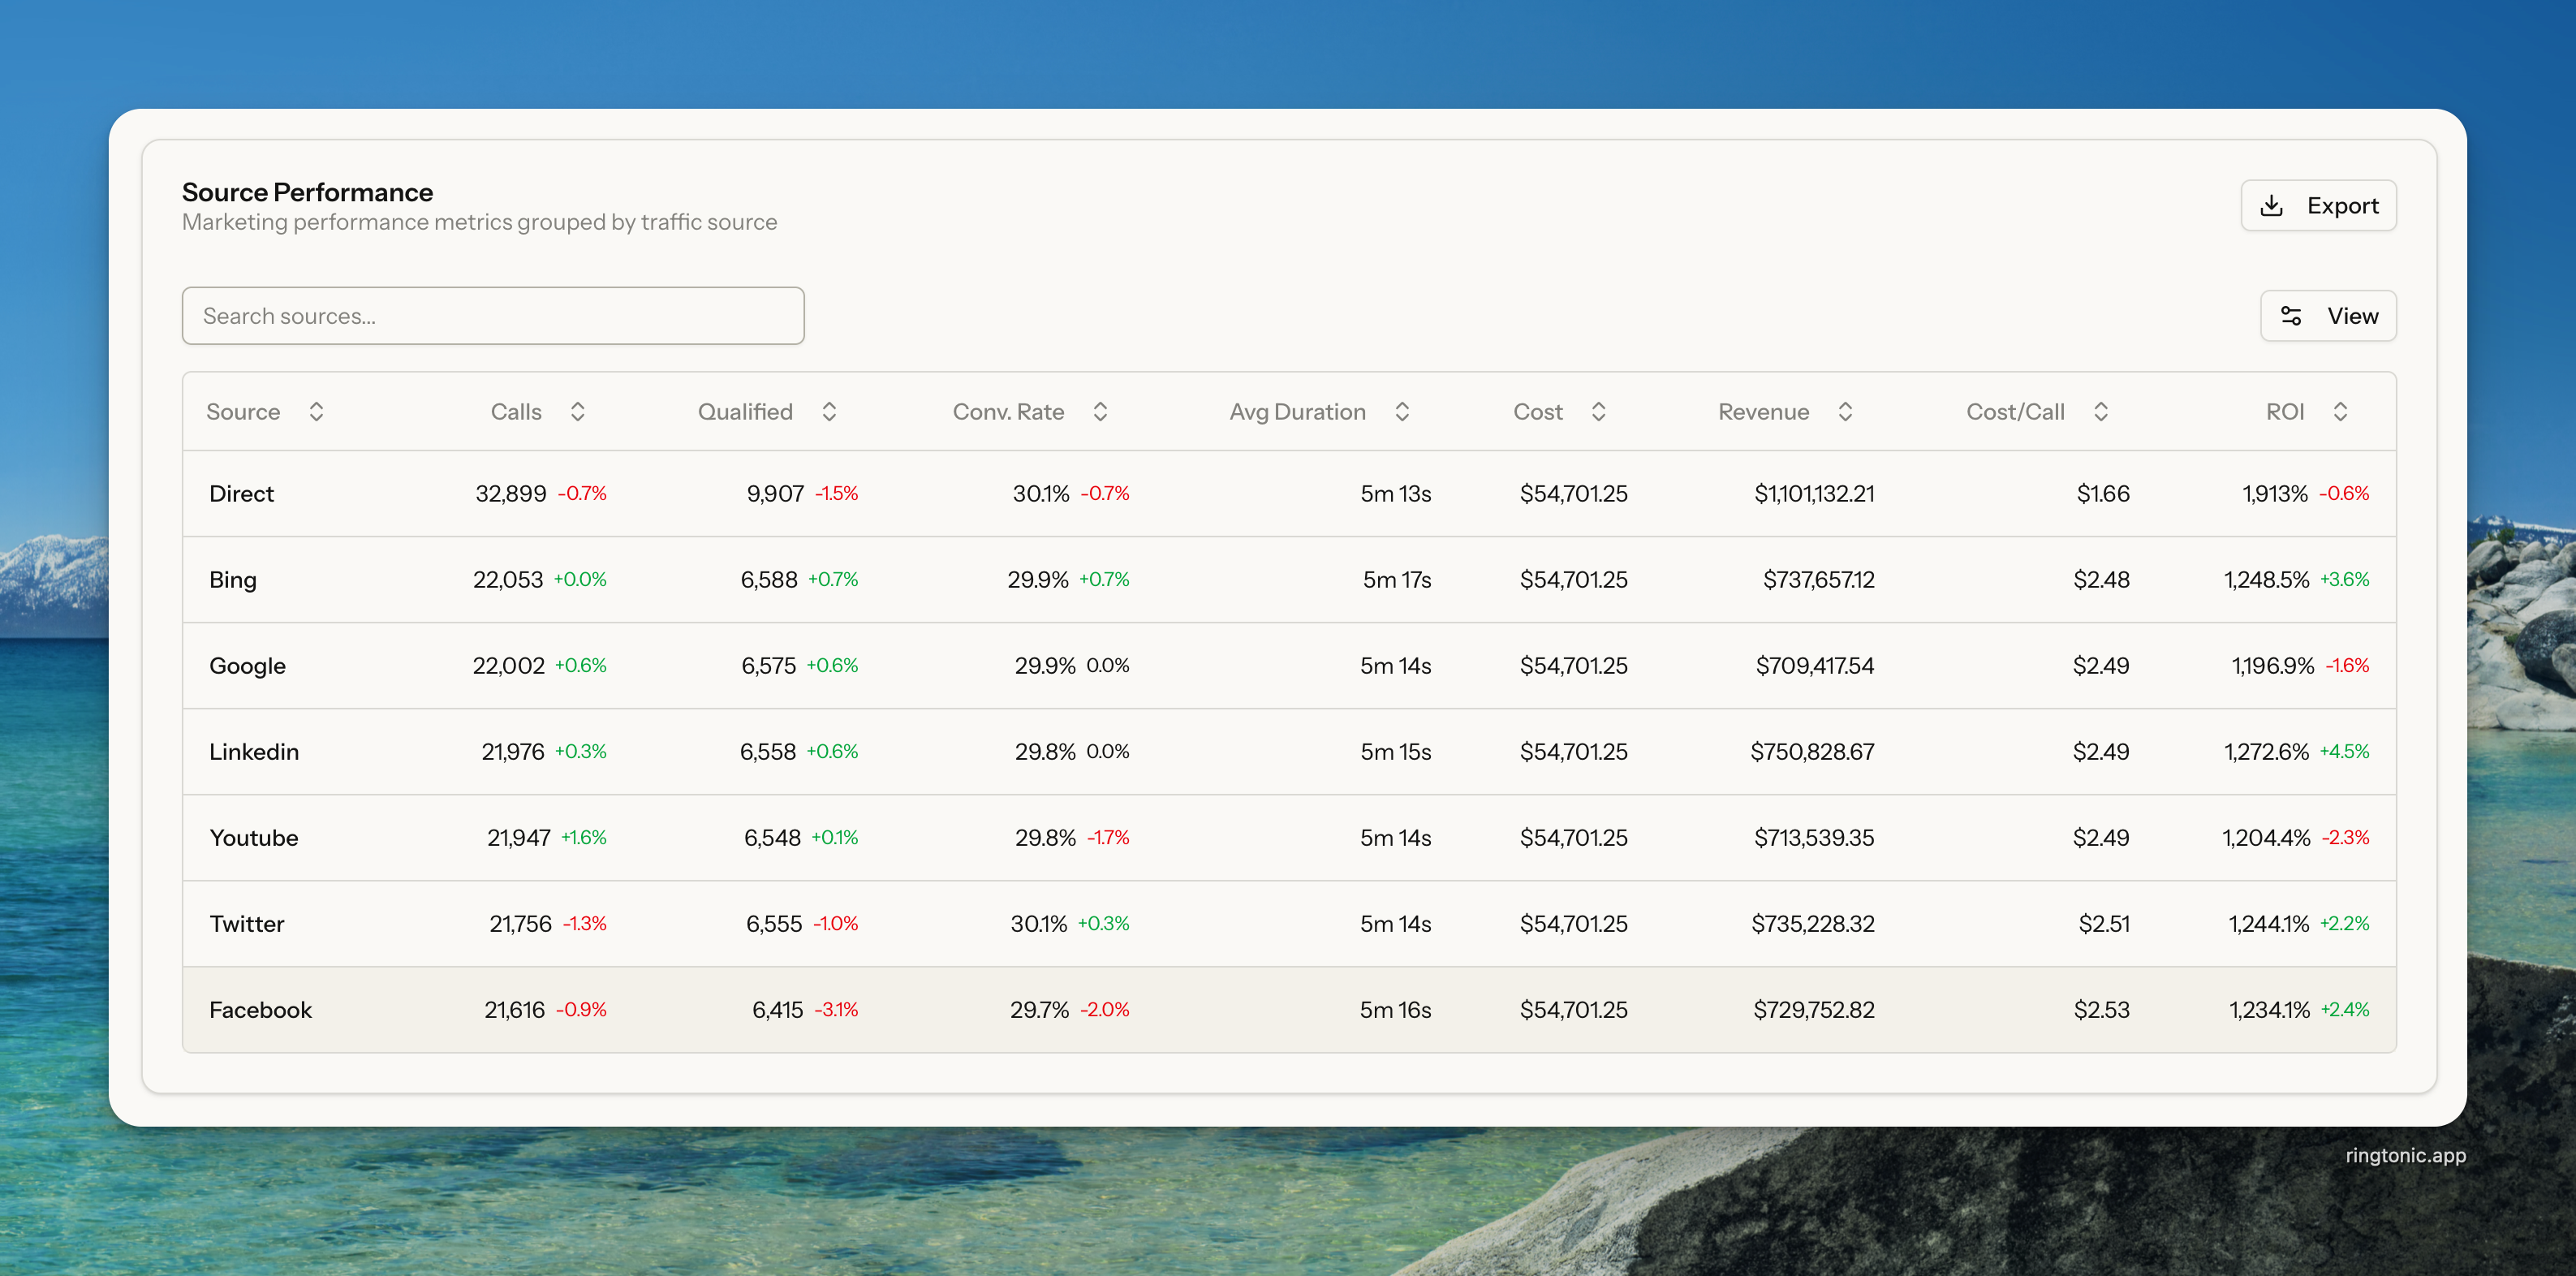Click the Bing source name
Viewport: 2576px width, 1276px height.
233,580
